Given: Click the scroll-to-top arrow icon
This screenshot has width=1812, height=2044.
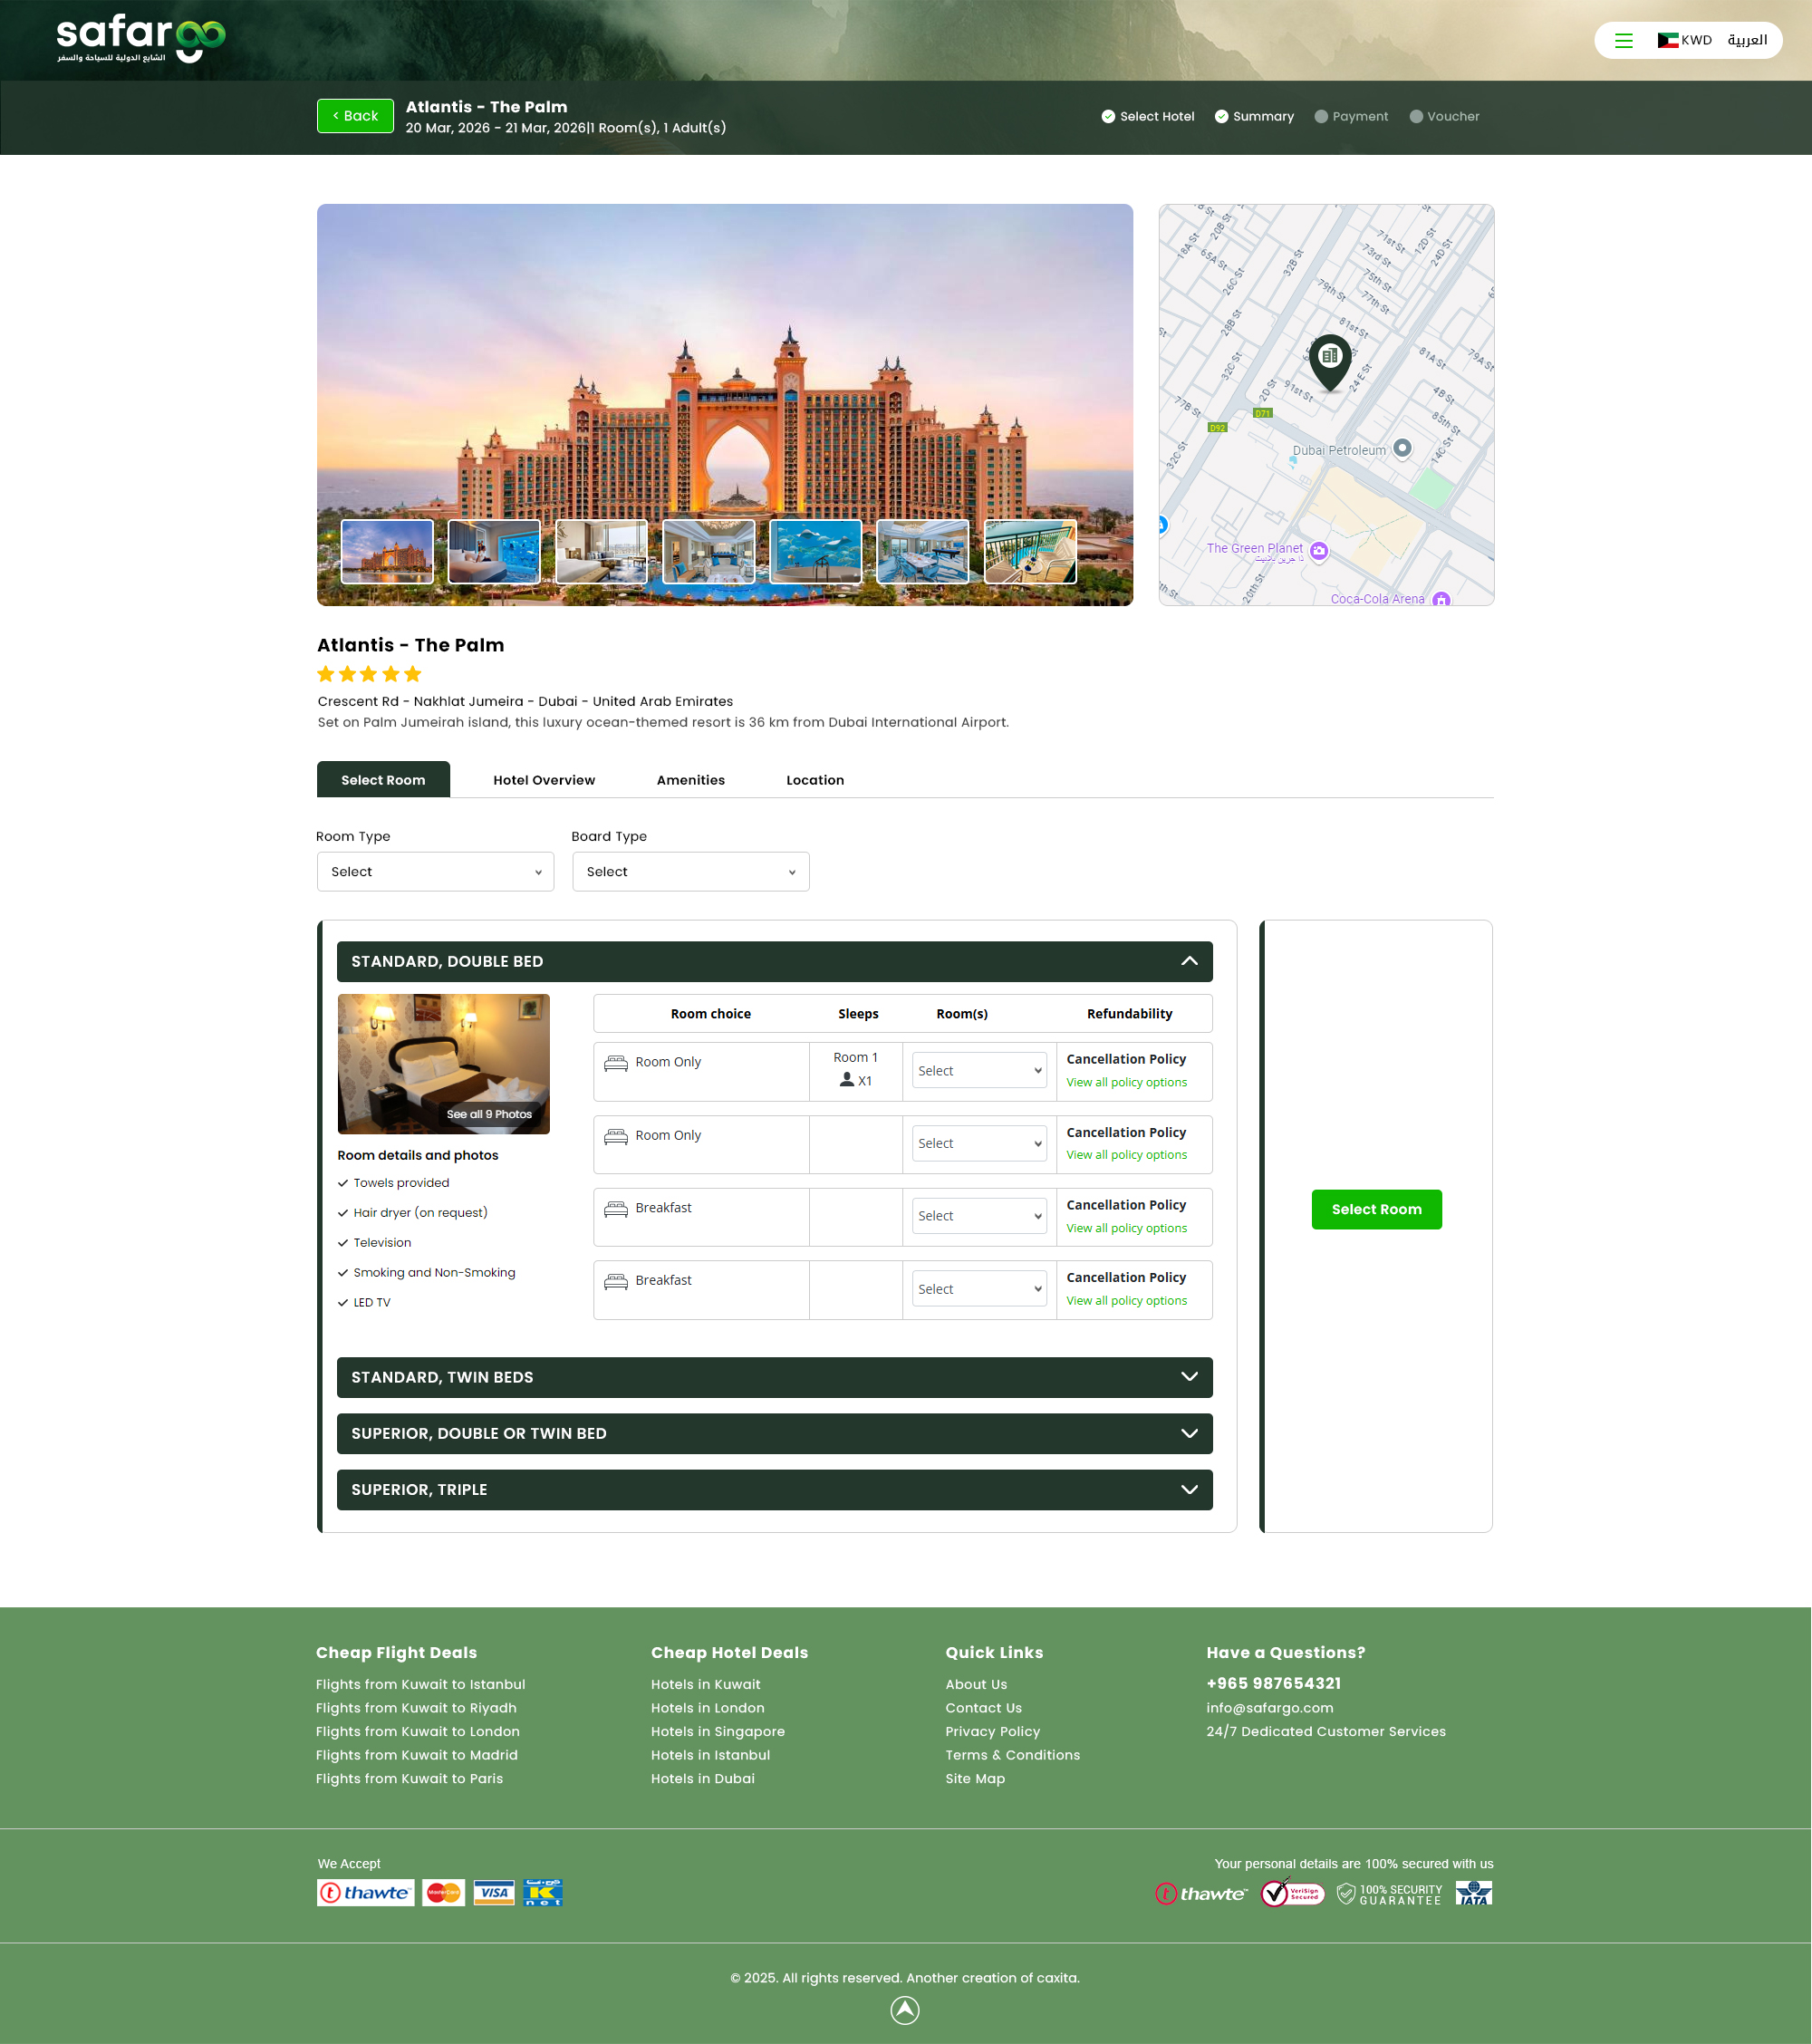Looking at the screenshot, I should pos(904,2010).
